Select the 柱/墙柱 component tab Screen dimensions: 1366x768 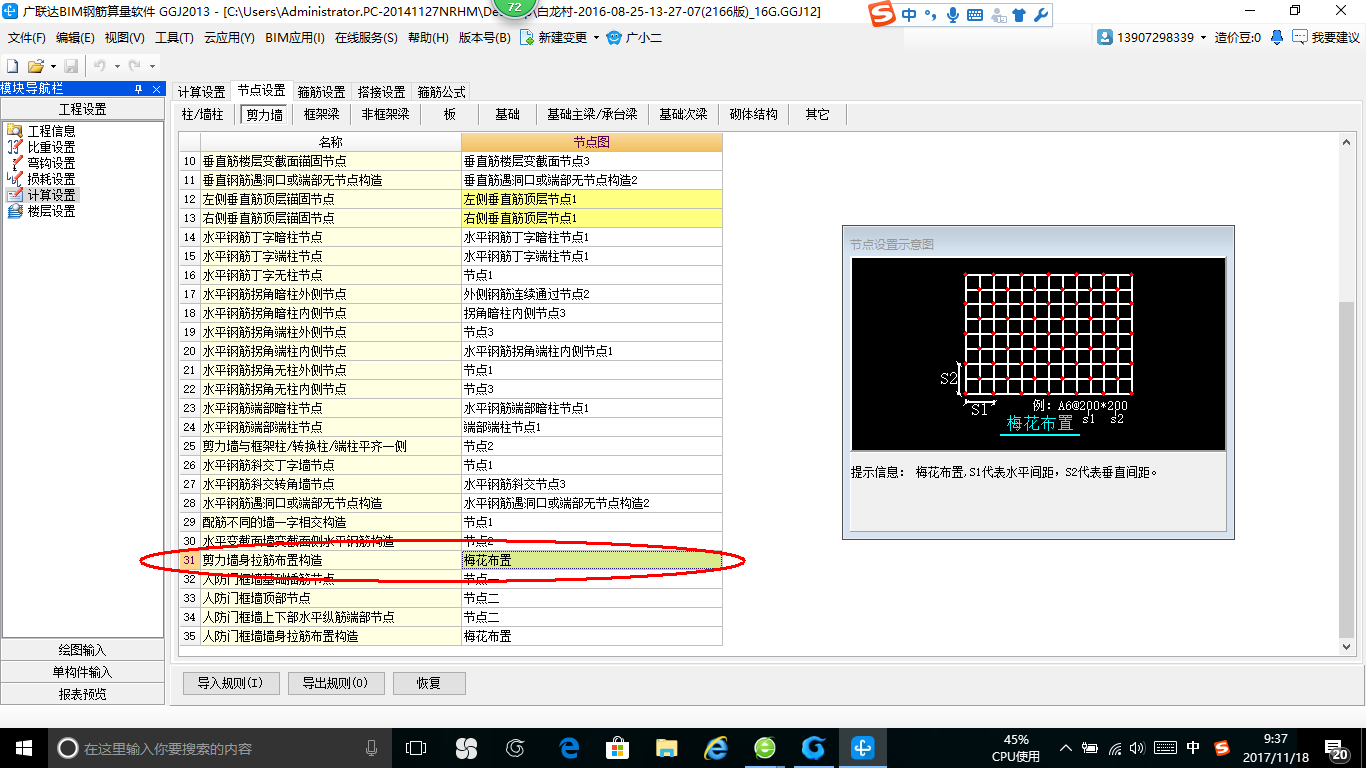203,114
